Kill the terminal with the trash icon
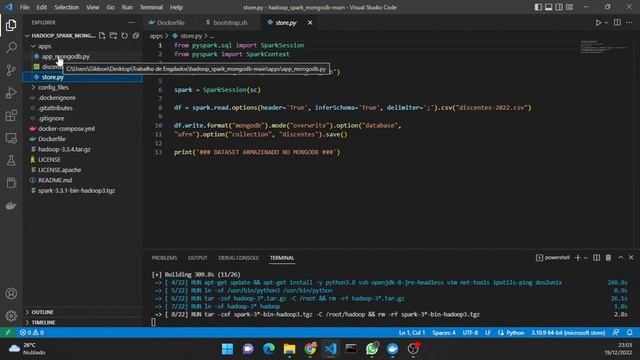640x360 pixels. coord(608,258)
